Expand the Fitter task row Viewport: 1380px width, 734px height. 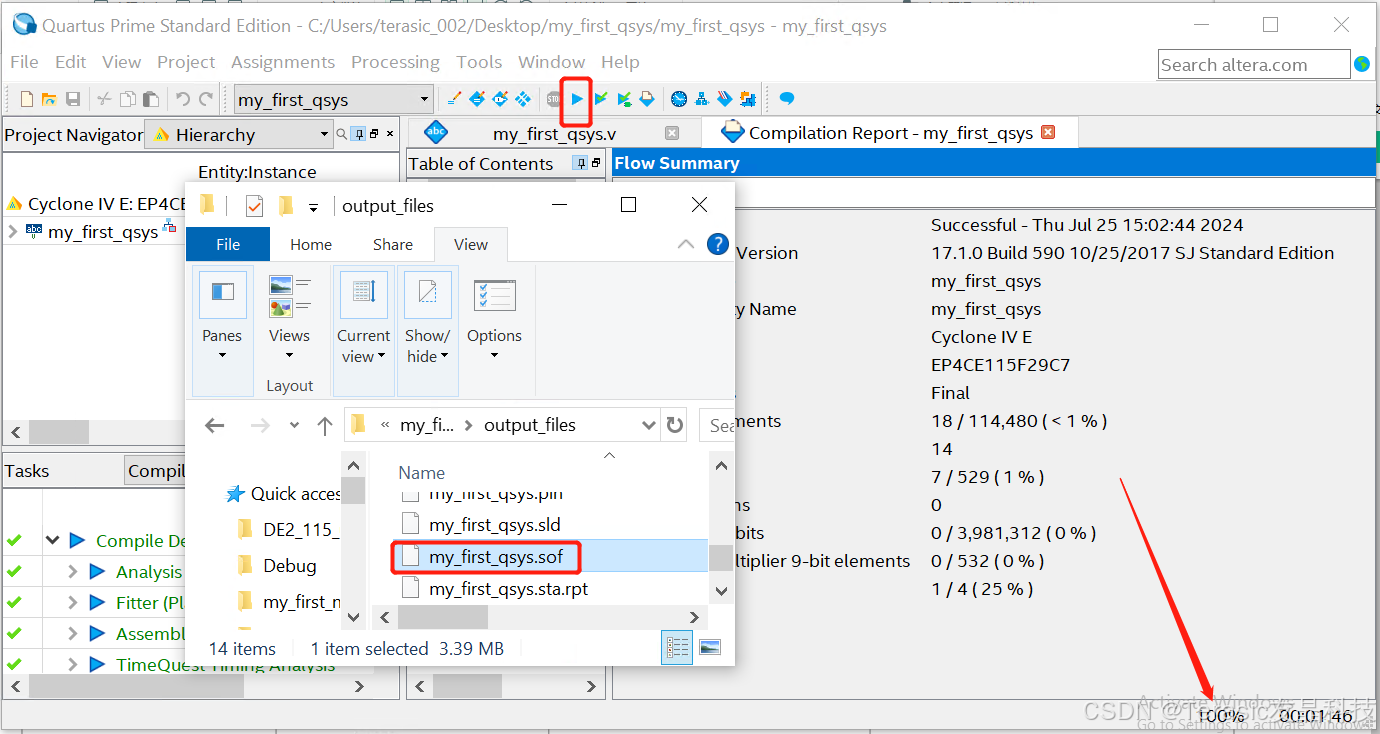tap(72, 603)
